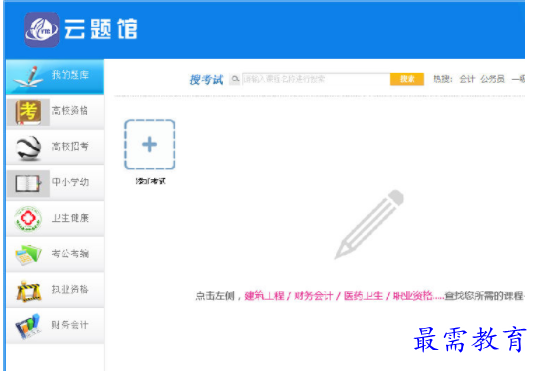The image size is (535, 371).
Task: Select the 财务会计 bar chart icon
Action: tap(28, 327)
